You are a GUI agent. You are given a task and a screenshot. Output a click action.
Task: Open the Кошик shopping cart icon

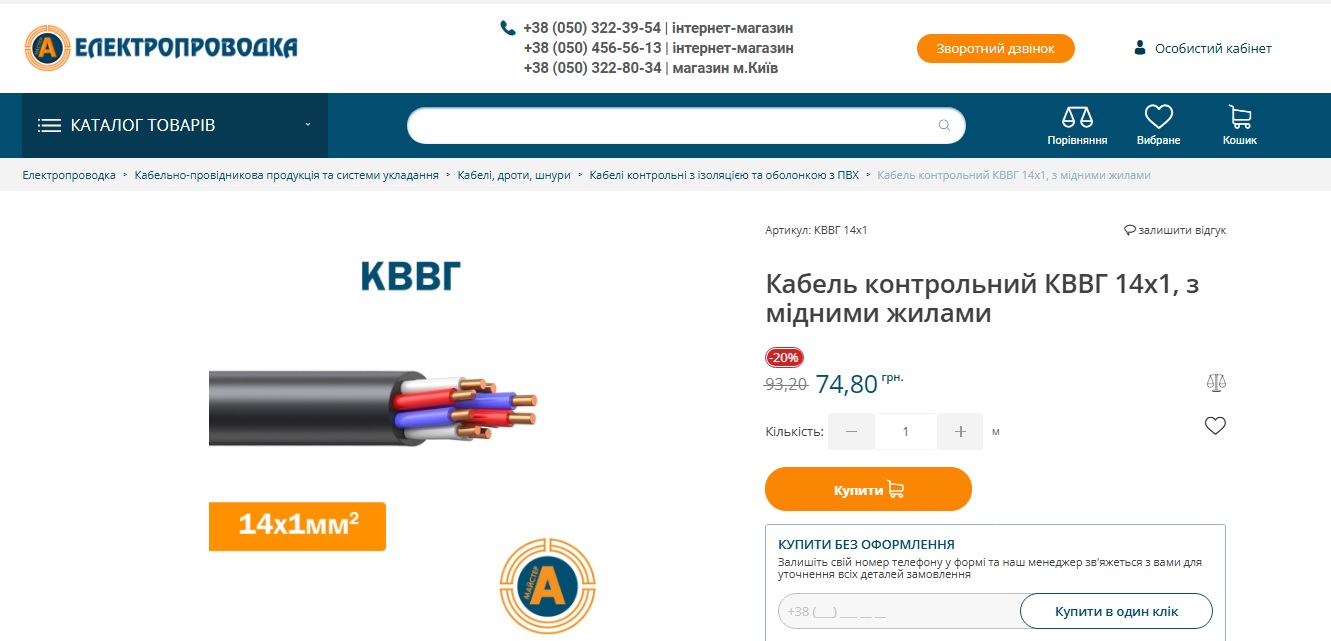coord(1240,117)
